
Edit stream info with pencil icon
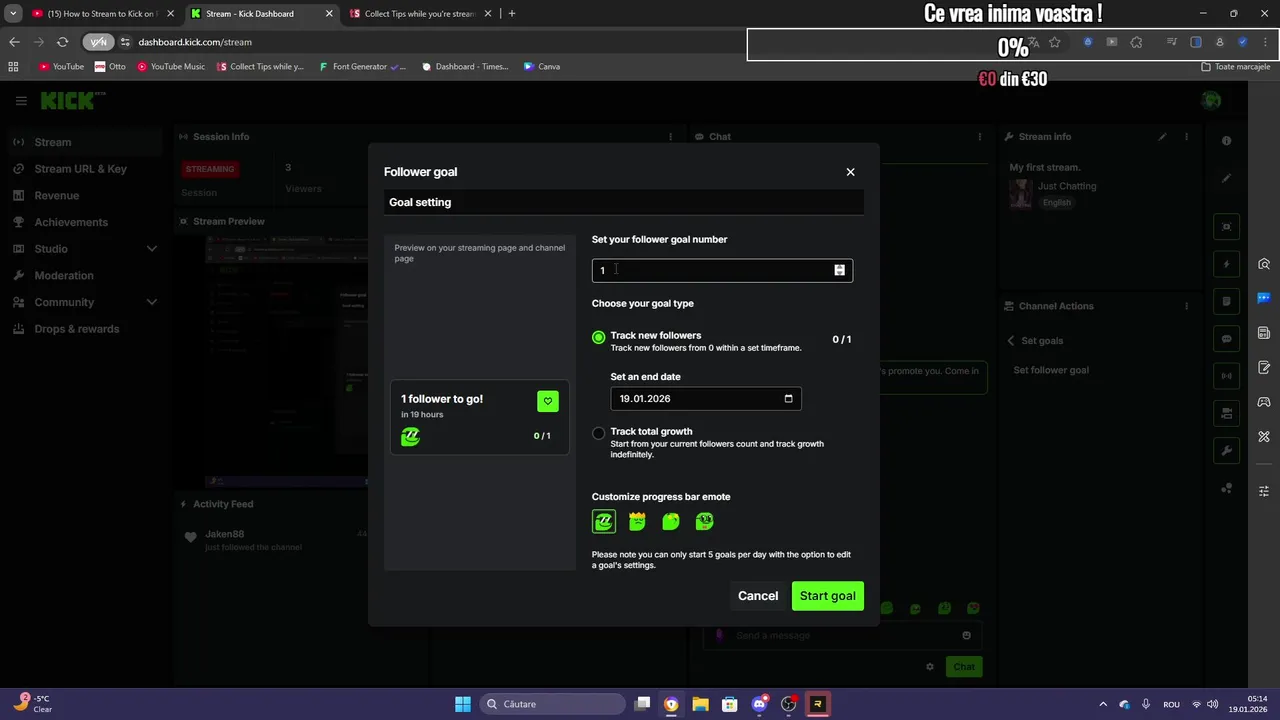tap(1162, 137)
